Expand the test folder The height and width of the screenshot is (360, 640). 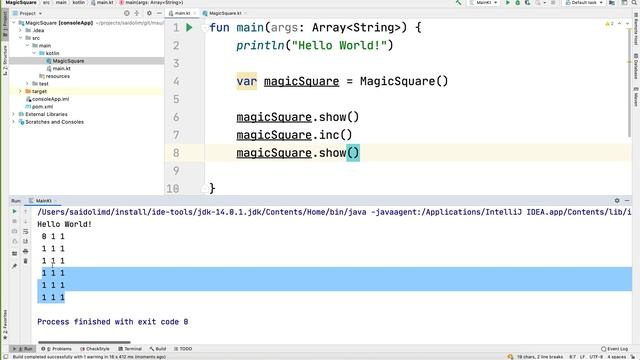tap(27, 84)
